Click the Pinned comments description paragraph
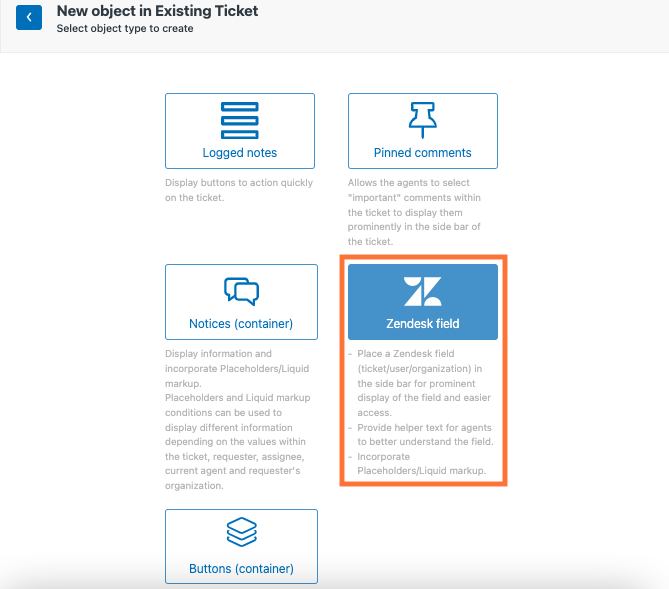669x589 pixels. click(x=414, y=212)
